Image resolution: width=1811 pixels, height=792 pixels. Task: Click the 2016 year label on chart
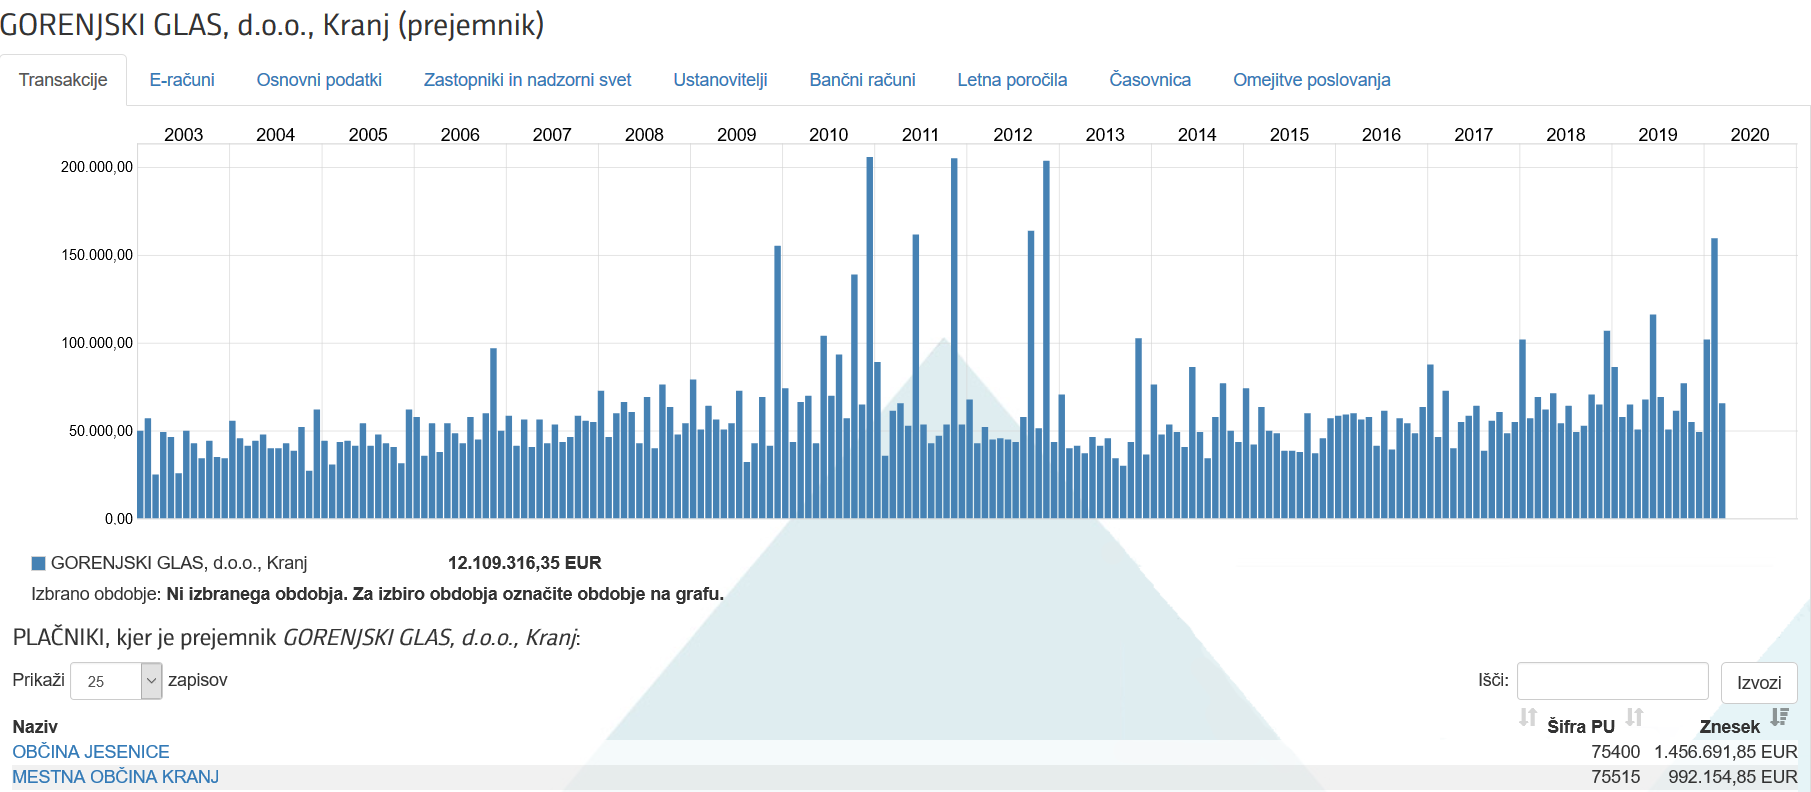pos(1381,135)
